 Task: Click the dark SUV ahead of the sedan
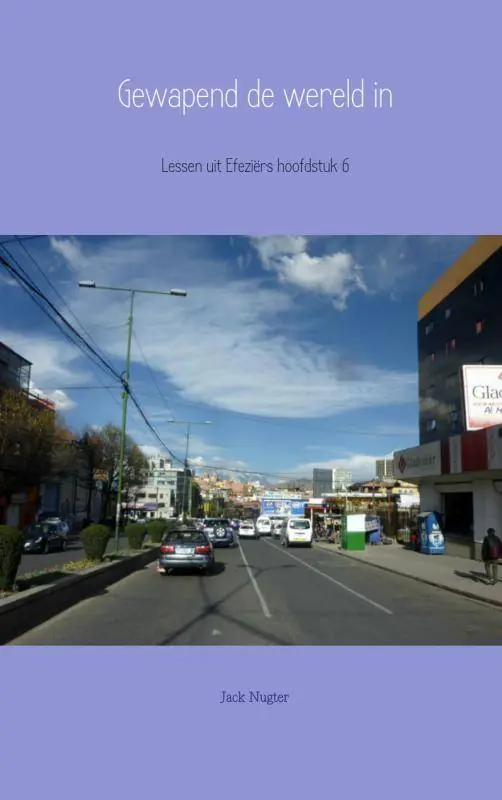coord(218,532)
